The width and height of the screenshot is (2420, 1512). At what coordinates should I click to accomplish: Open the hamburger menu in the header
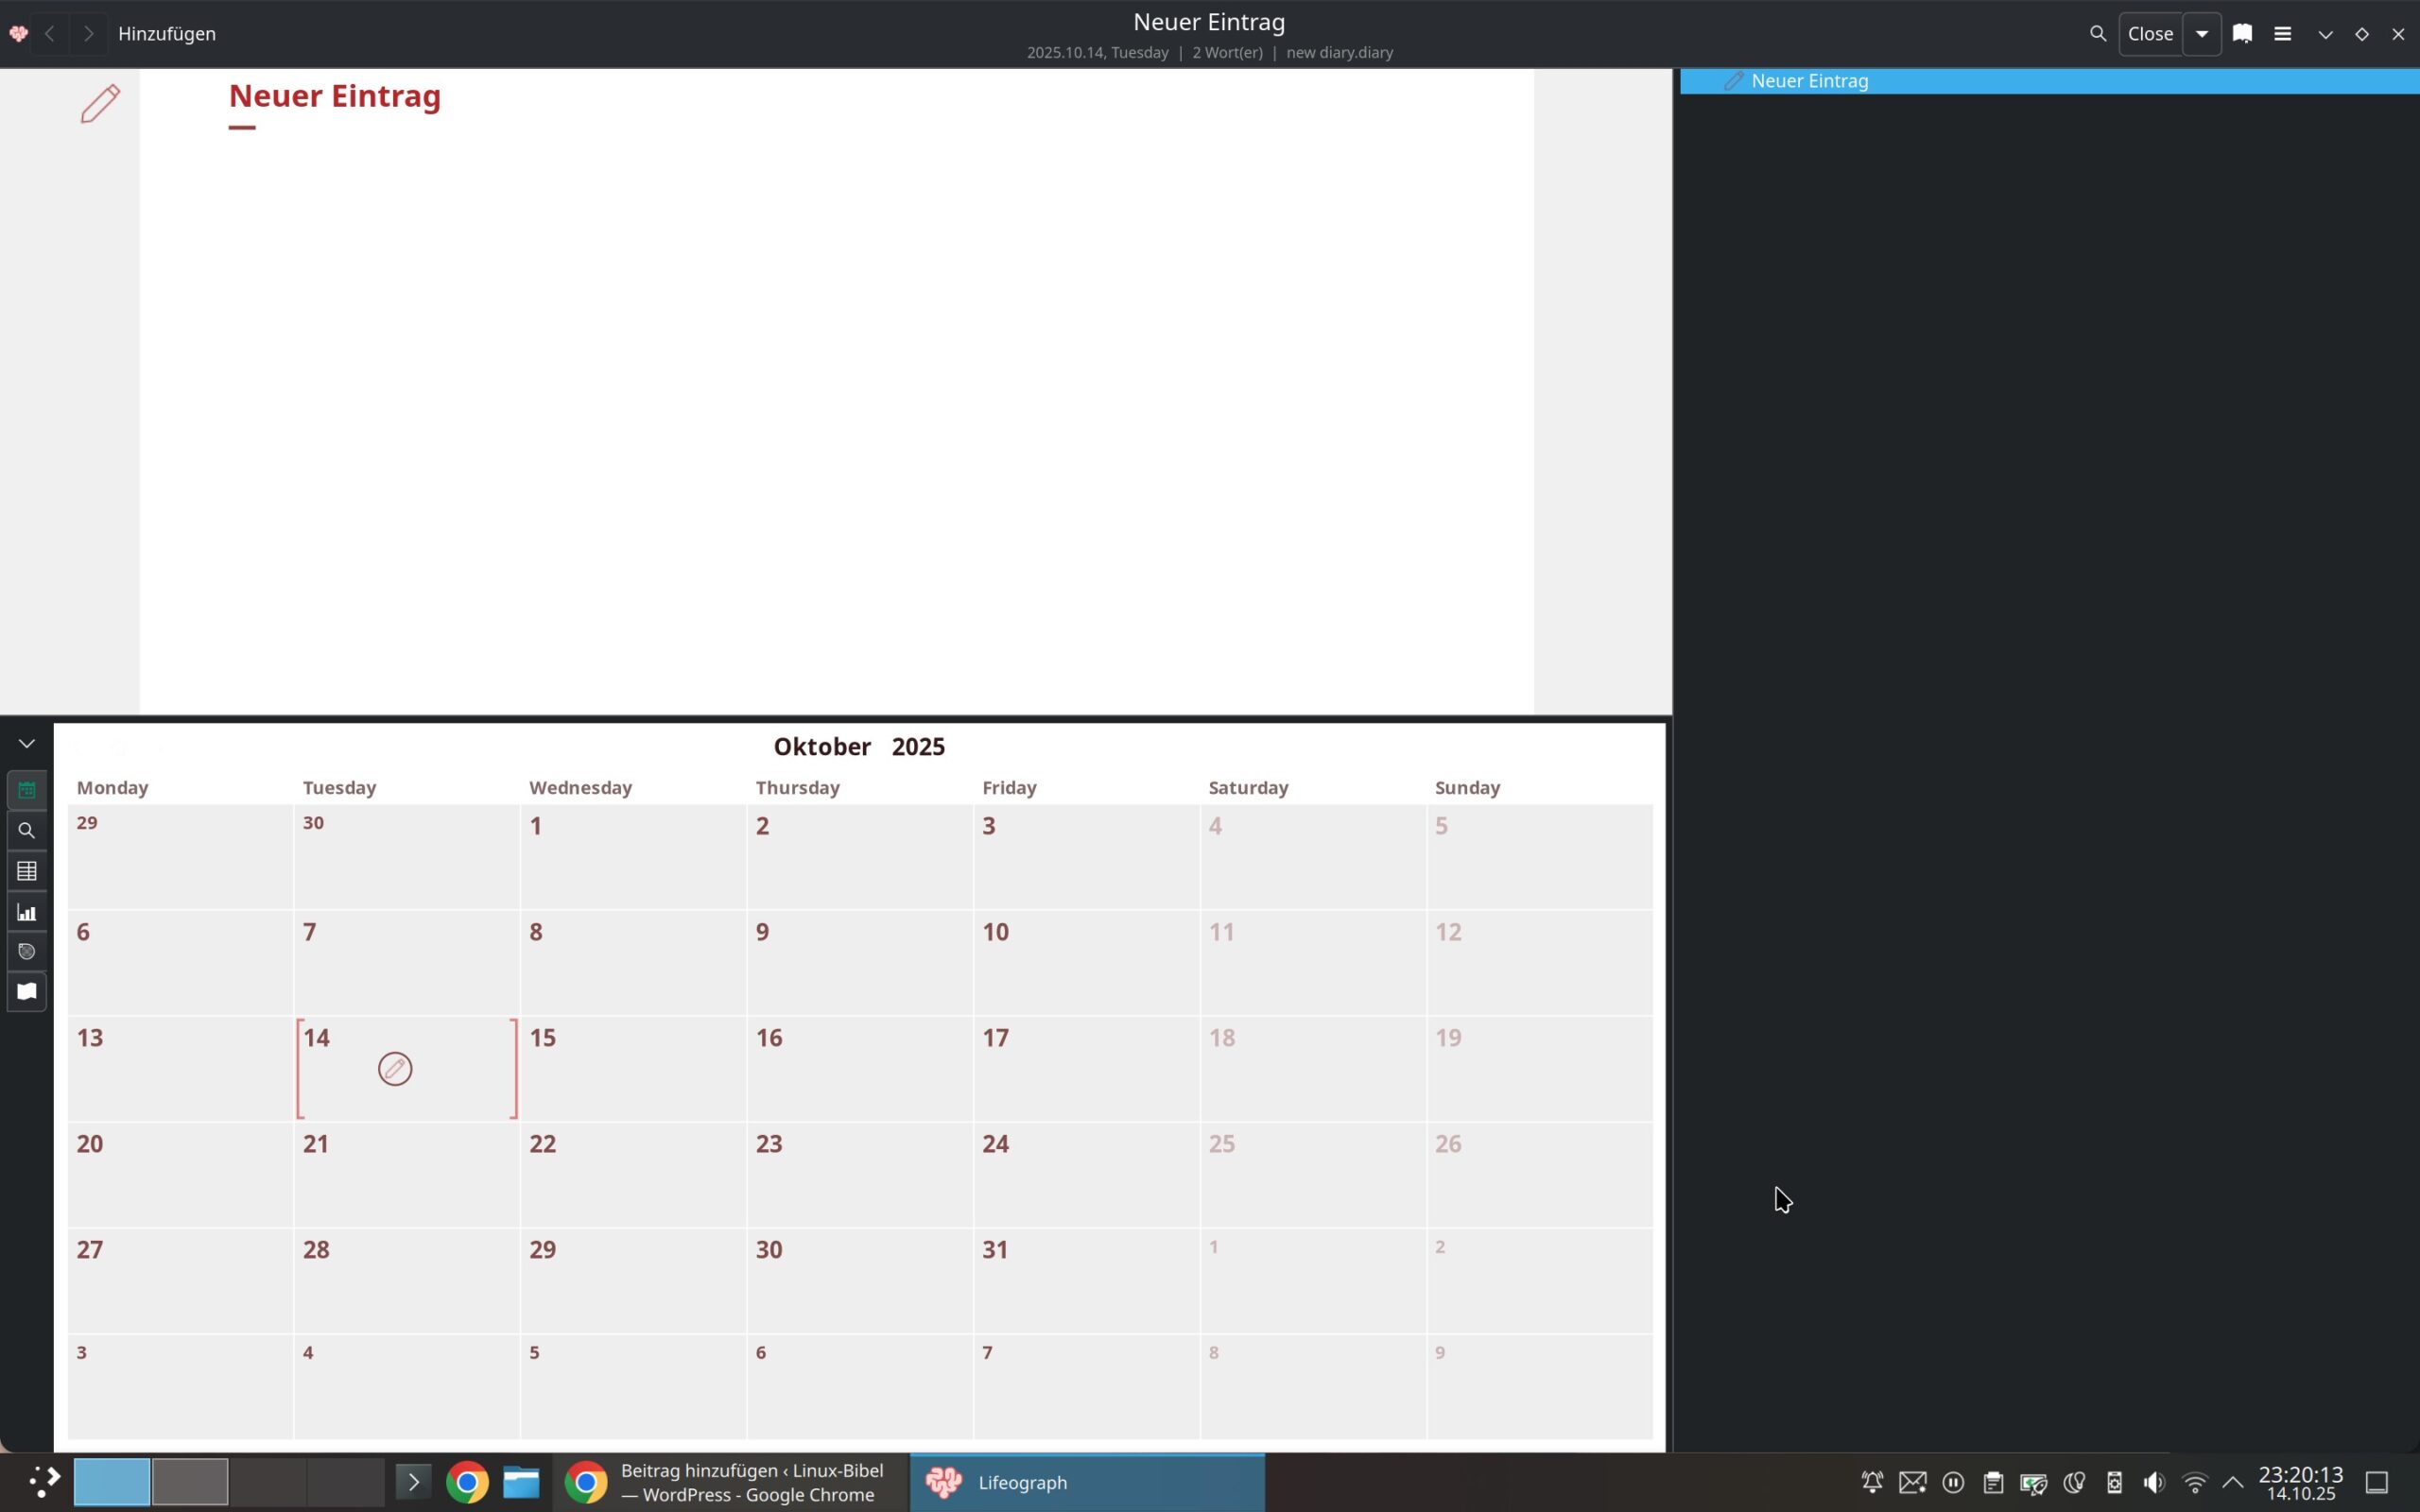(x=2282, y=34)
